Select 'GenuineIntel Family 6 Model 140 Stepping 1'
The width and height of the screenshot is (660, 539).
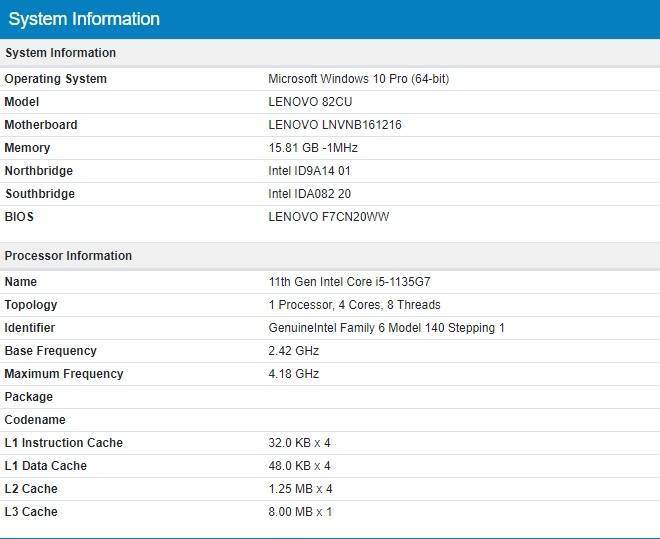(386, 328)
